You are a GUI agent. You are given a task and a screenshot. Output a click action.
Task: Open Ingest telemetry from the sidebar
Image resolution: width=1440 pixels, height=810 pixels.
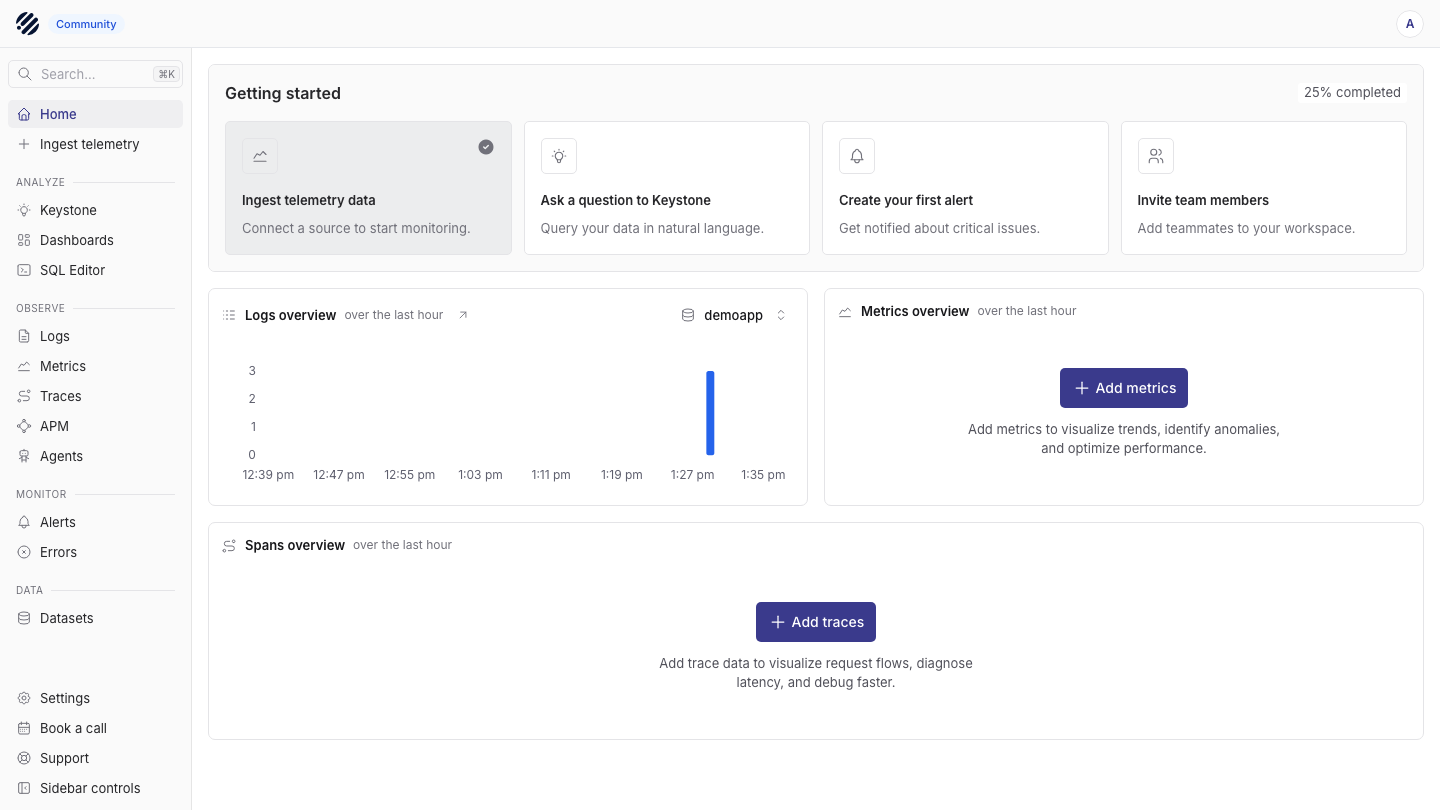pos(95,144)
